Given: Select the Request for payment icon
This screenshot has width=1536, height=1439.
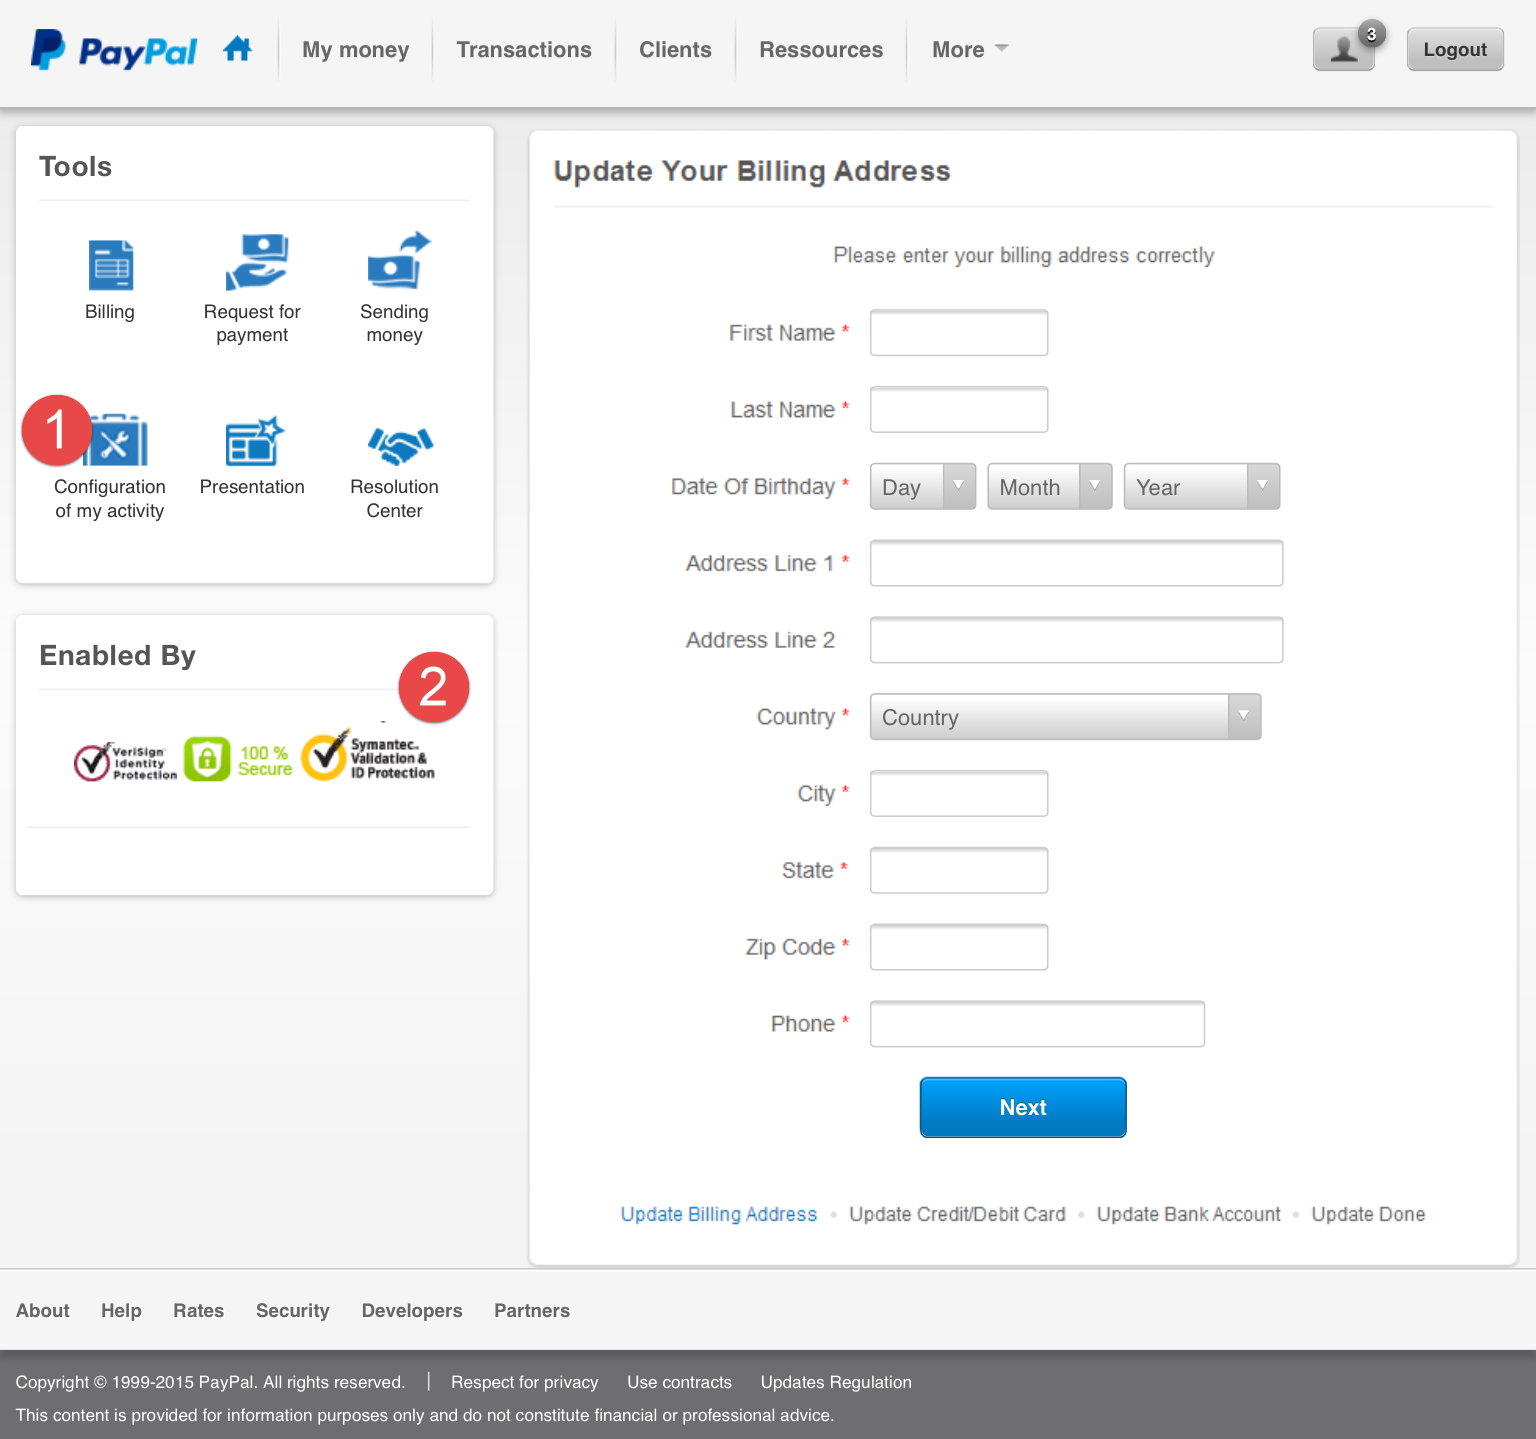Looking at the screenshot, I should pos(255,262).
